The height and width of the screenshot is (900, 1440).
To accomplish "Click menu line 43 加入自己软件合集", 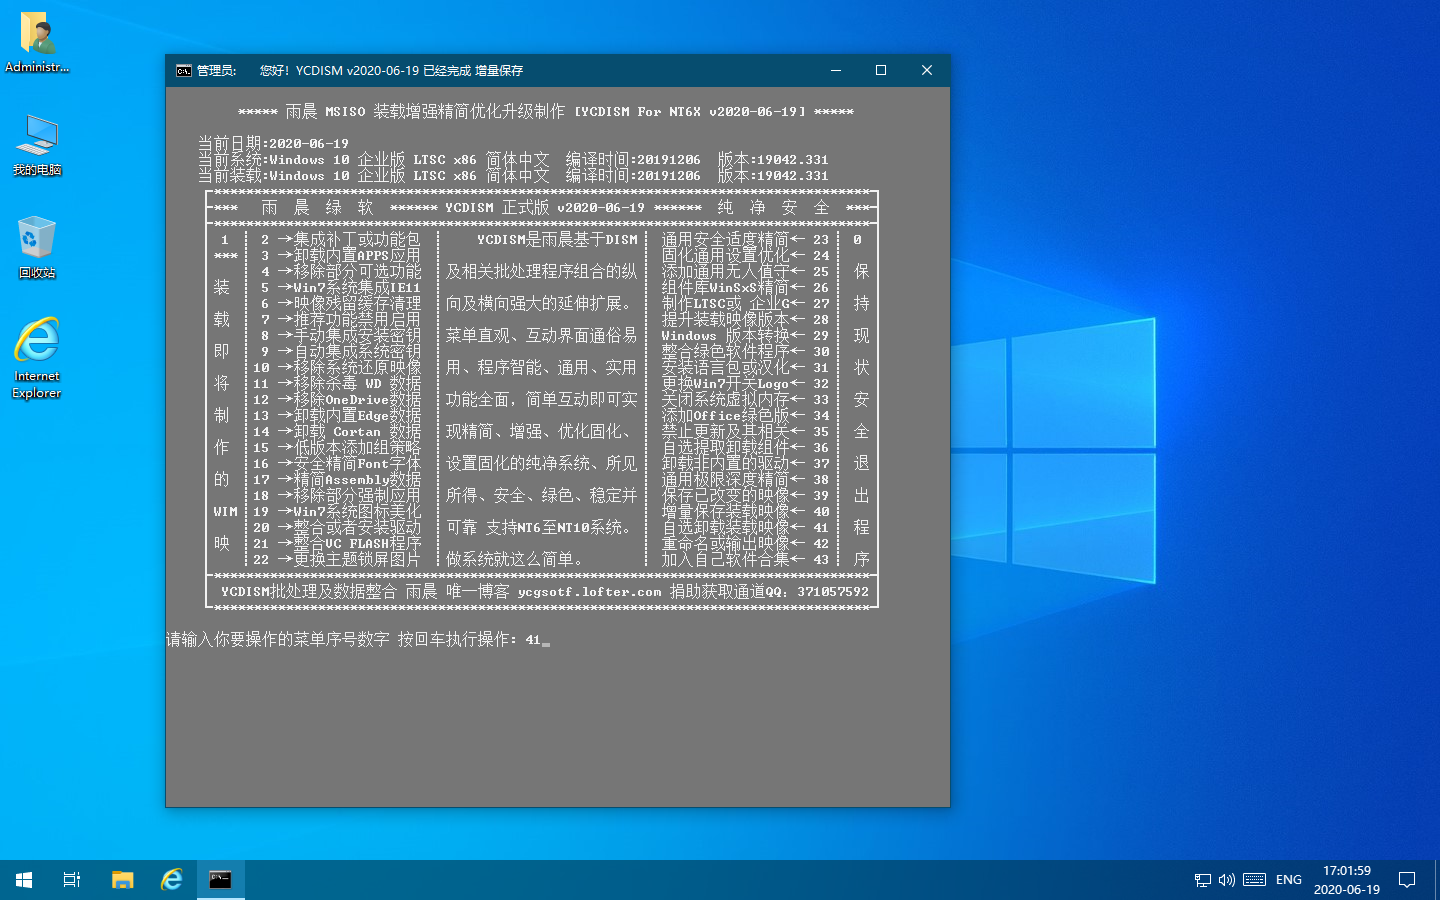I will 745,560.
